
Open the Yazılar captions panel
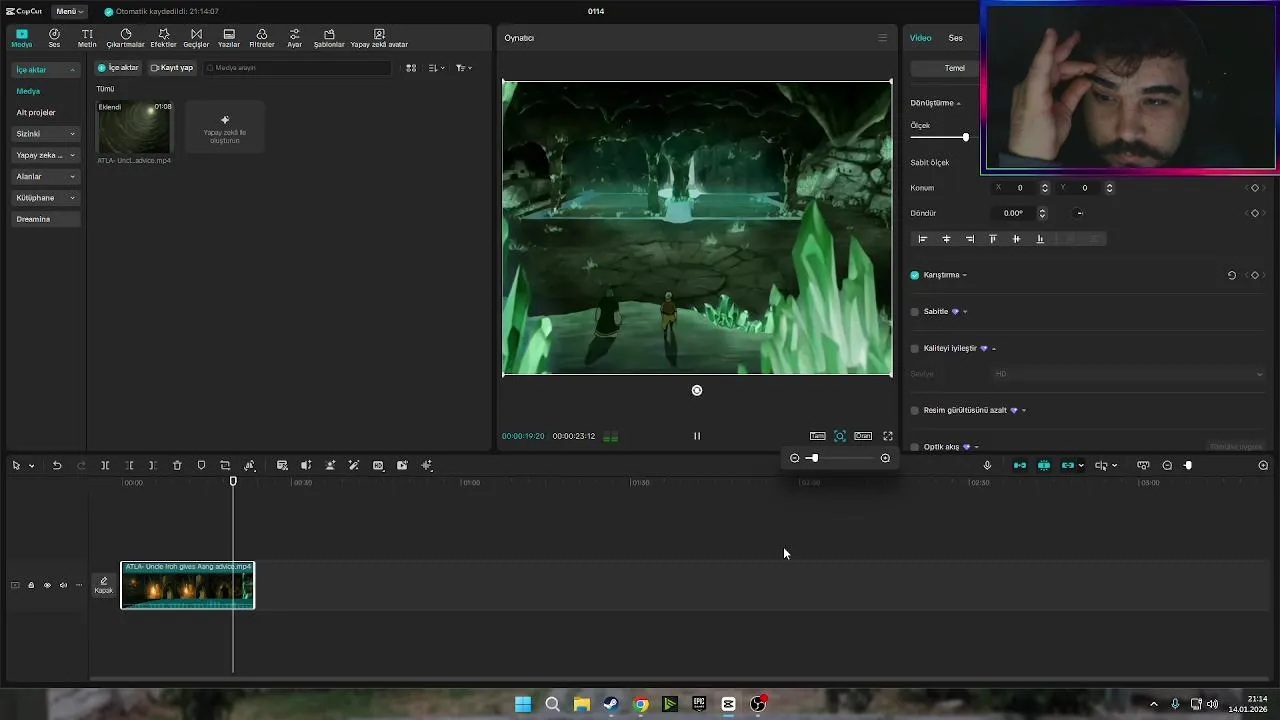point(229,38)
